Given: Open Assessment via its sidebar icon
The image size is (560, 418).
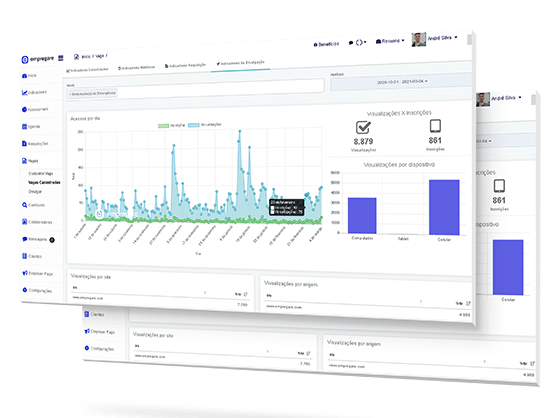Looking at the screenshot, I should 24,109.
